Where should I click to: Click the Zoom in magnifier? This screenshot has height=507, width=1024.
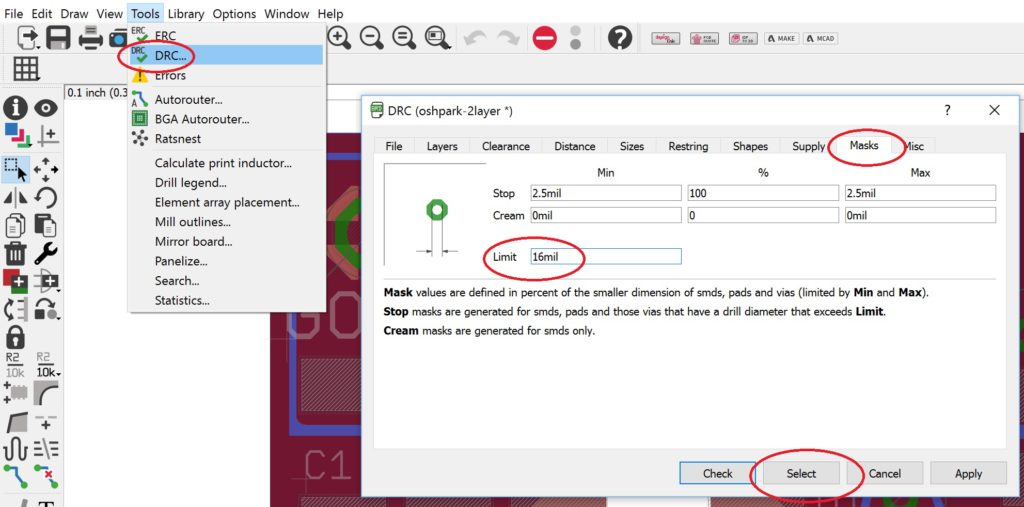(339, 38)
